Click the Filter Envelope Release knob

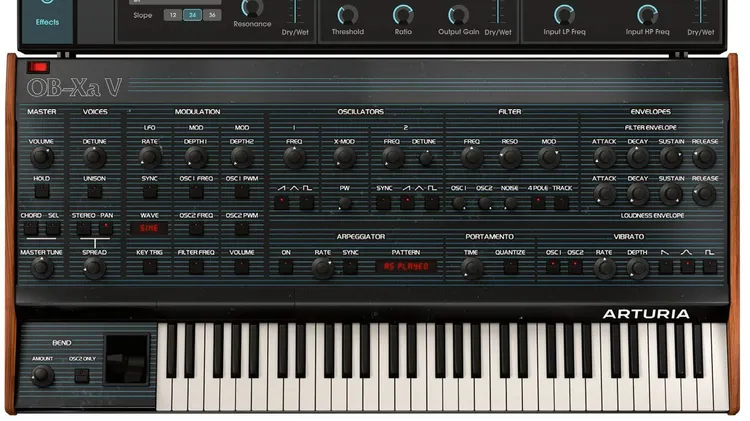pyautogui.click(x=704, y=157)
